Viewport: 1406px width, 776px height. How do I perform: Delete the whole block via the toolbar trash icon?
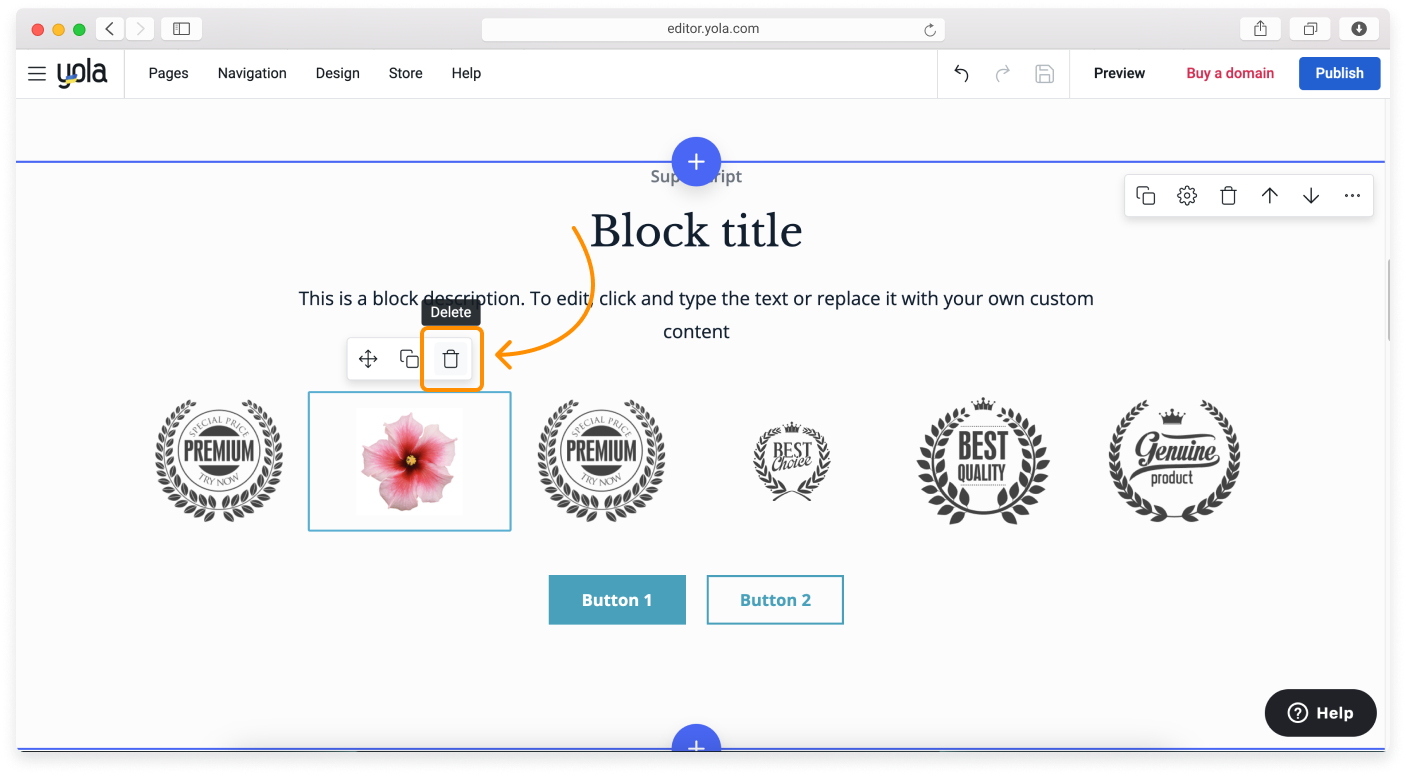tap(1228, 195)
